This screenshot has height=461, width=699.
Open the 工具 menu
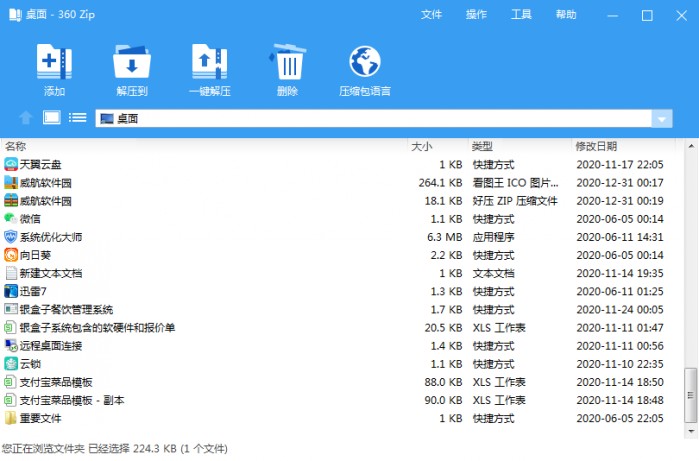(521, 15)
